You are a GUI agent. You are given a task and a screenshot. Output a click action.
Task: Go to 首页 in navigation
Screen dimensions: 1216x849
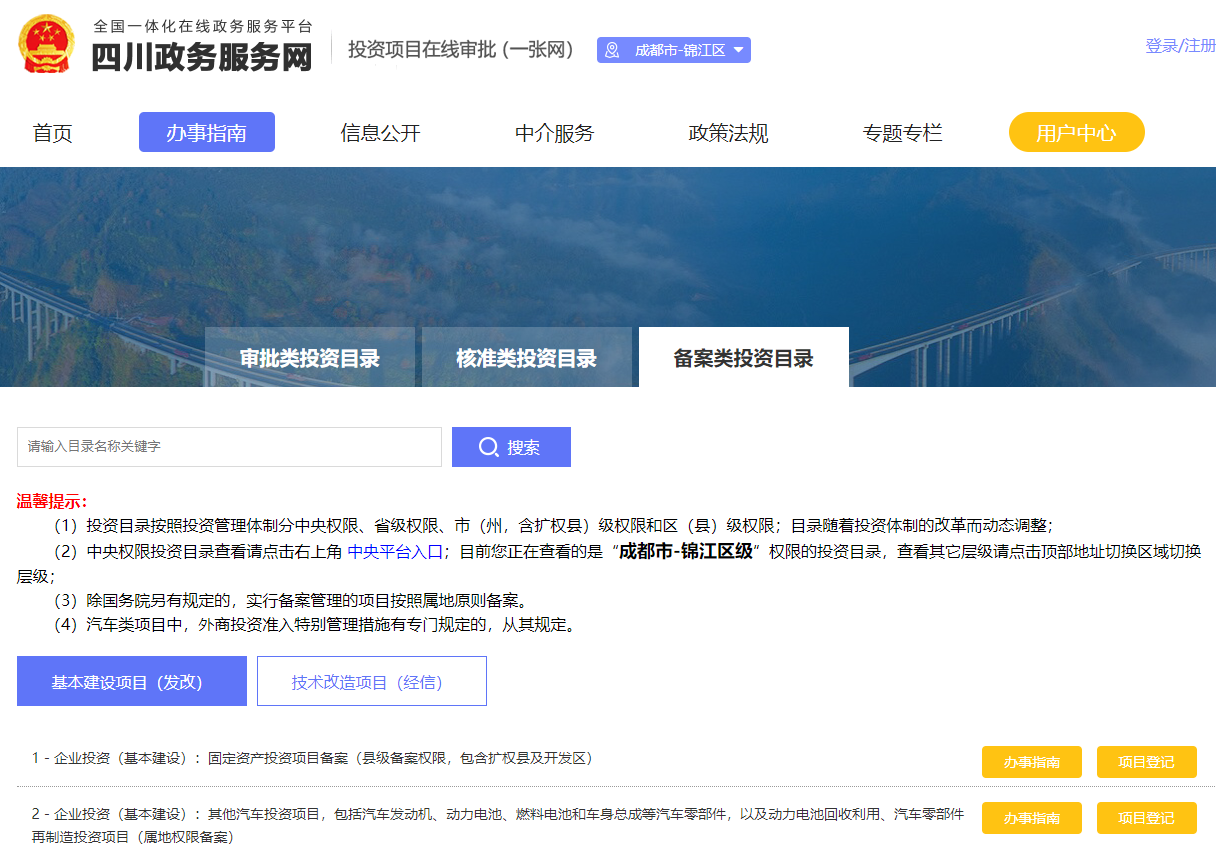[x=52, y=133]
